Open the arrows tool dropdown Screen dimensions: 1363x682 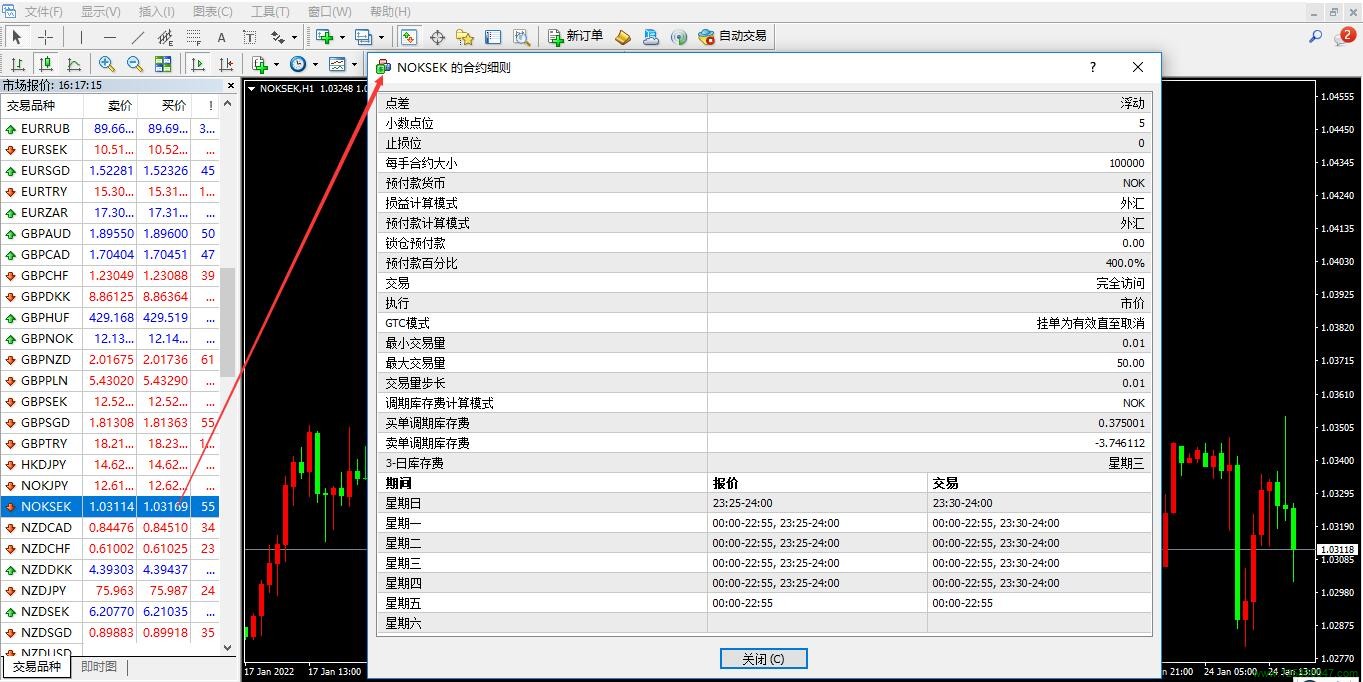point(294,37)
